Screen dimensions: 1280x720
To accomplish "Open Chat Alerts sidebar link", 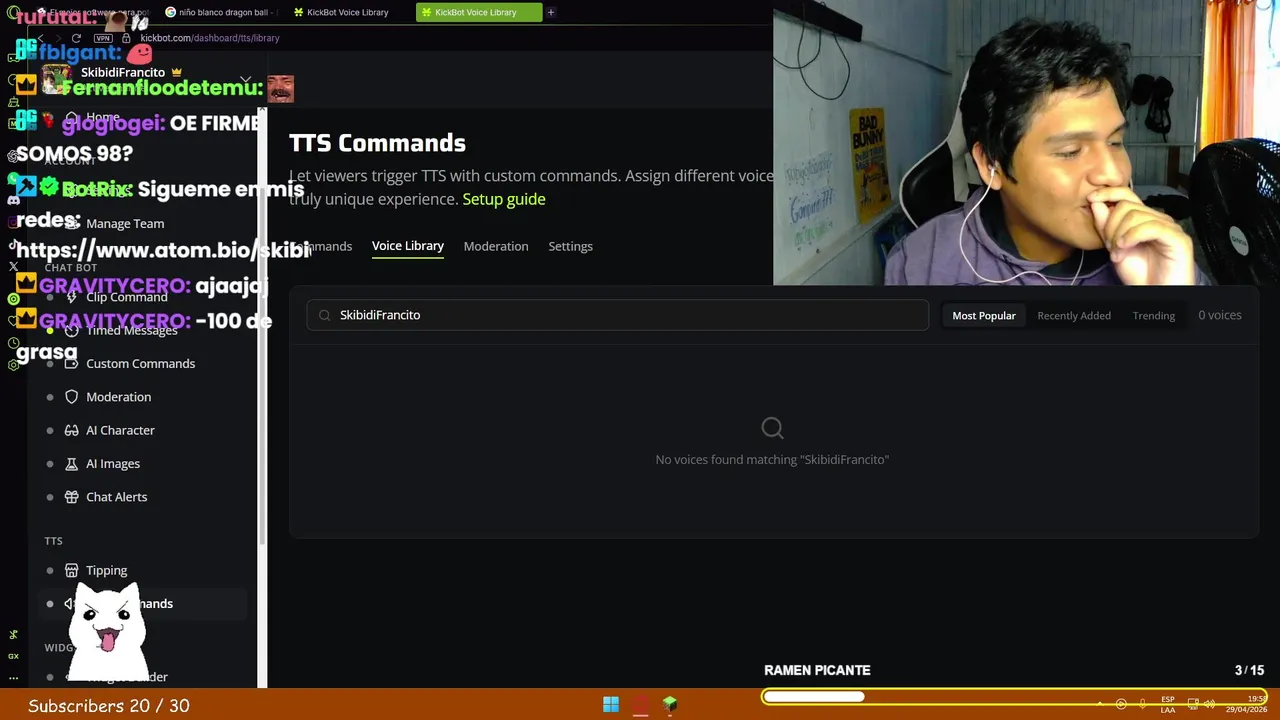I will coord(116,497).
